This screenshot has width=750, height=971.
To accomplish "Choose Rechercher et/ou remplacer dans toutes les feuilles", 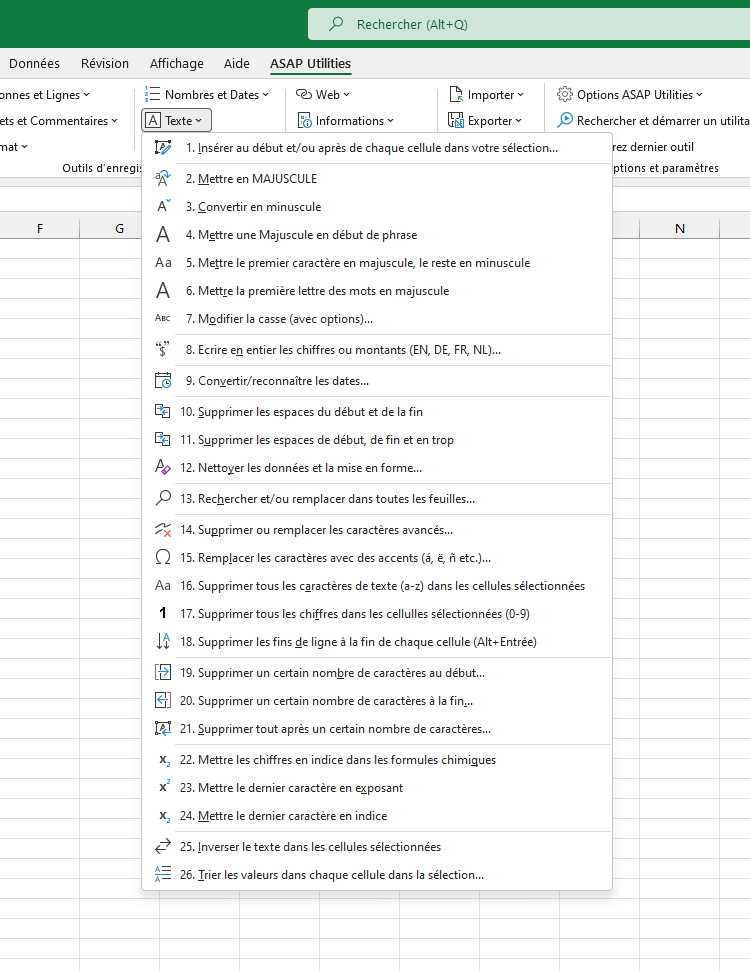I will click(377, 499).
